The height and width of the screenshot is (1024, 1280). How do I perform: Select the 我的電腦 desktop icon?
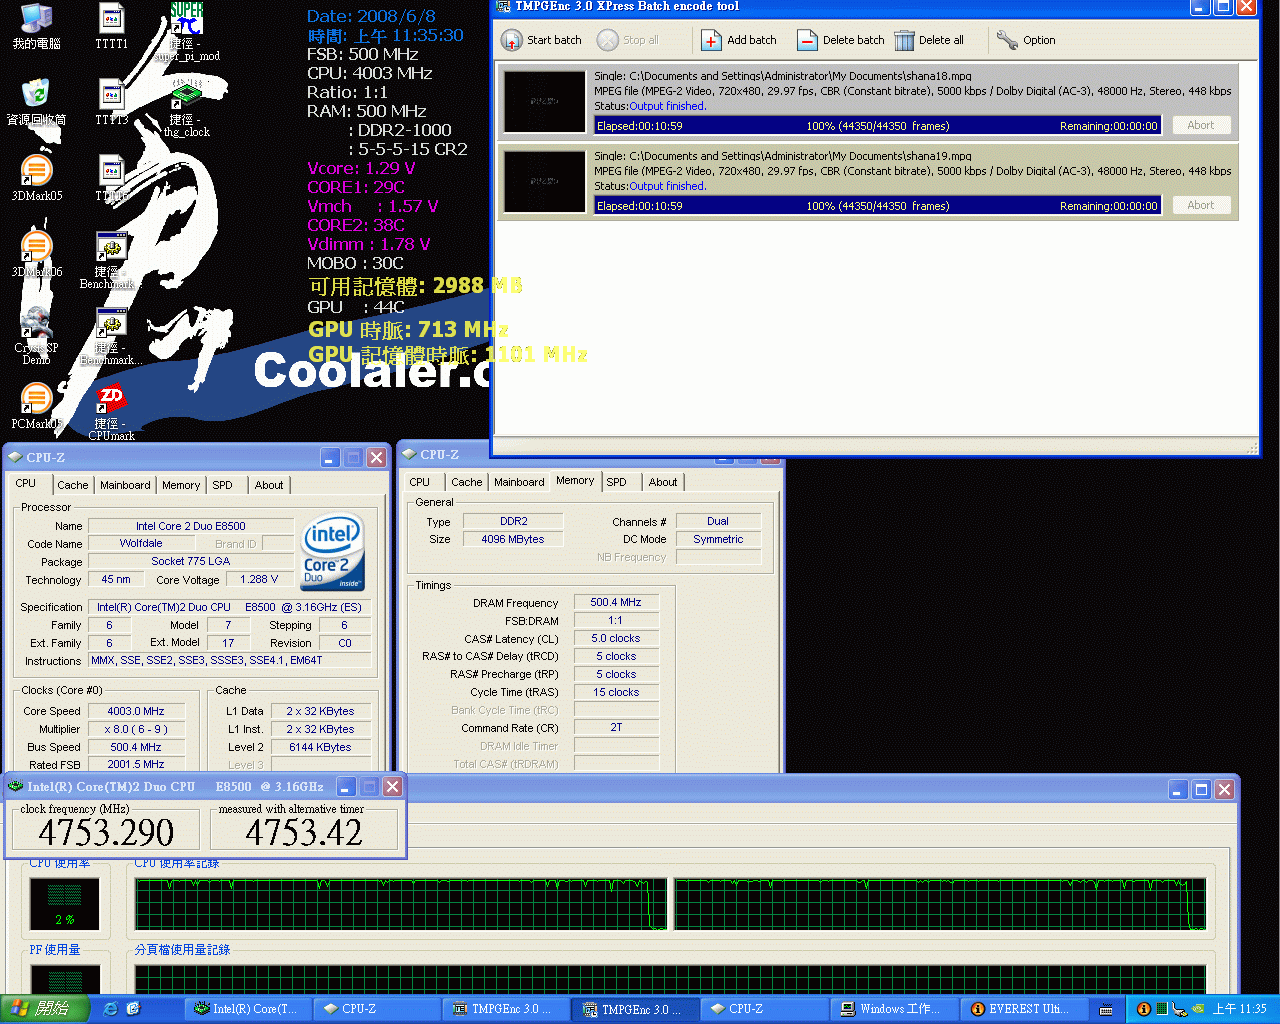36,18
